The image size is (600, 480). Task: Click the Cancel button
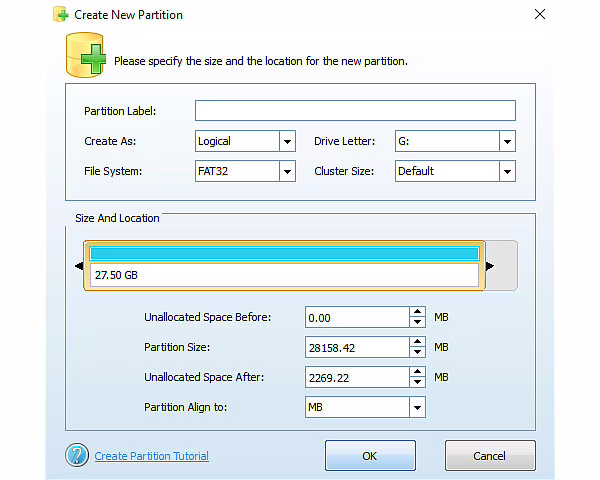490,456
